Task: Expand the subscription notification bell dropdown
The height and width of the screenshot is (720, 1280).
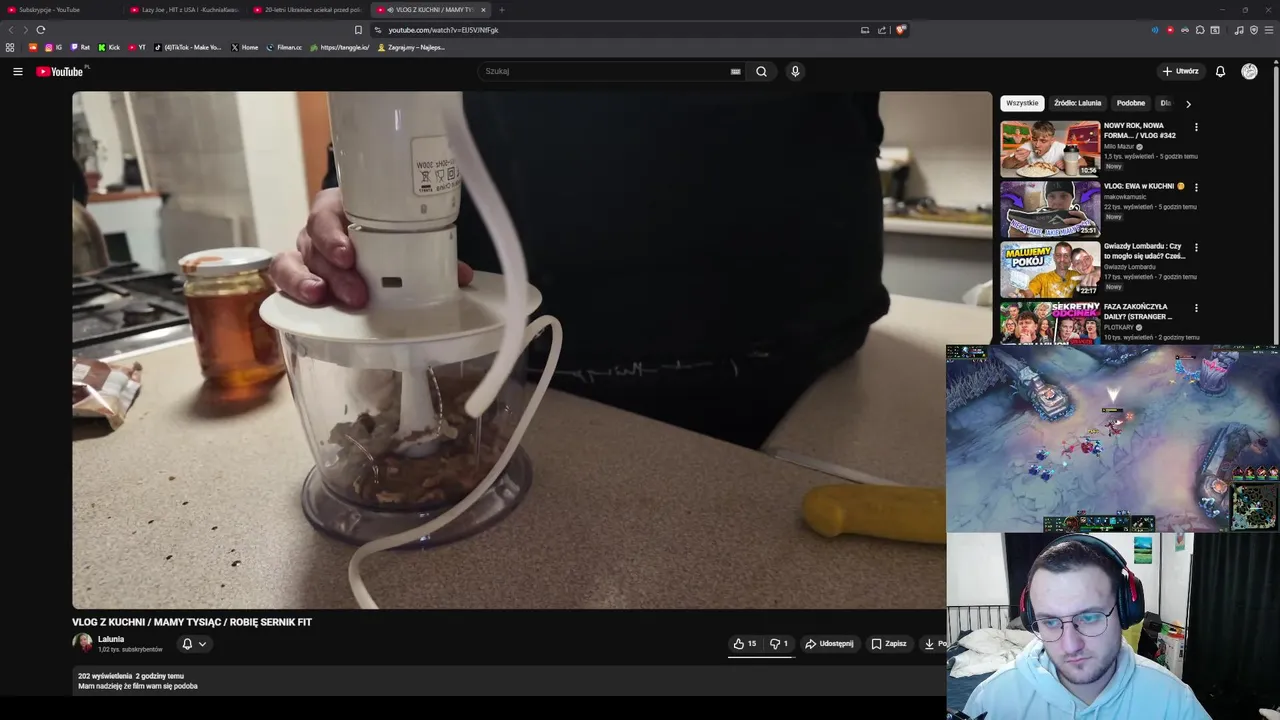Action: [194, 644]
